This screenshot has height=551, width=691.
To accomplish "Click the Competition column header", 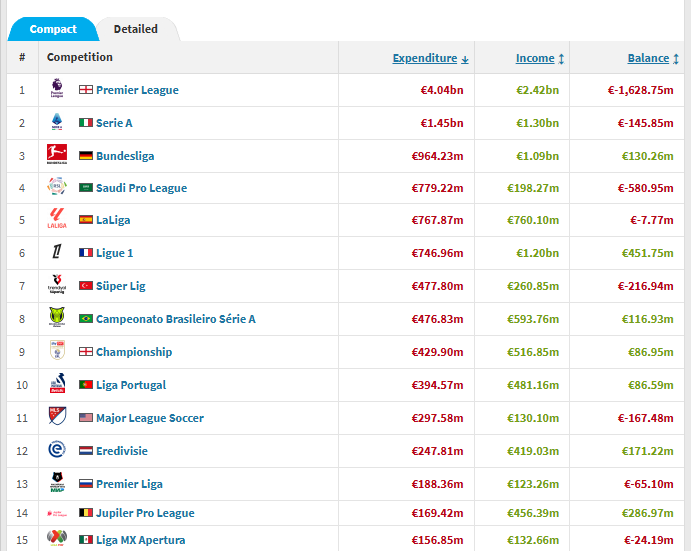I will 80,57.
